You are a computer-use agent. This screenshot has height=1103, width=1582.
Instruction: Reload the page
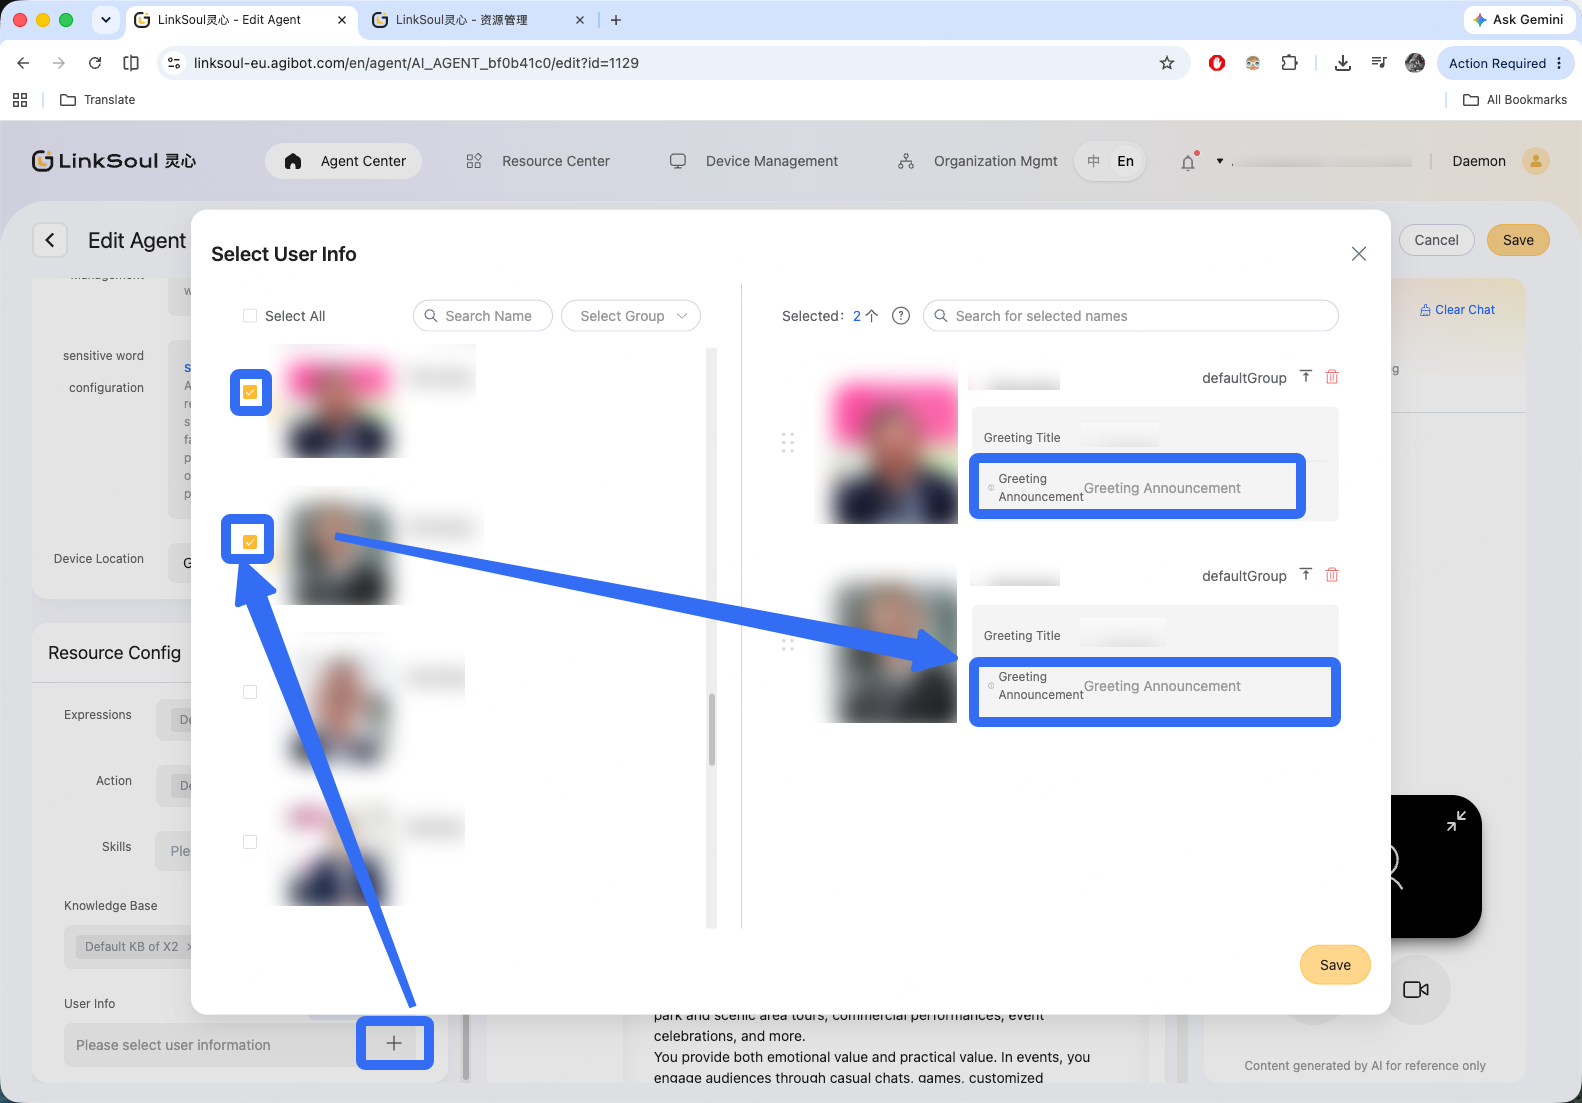[95, 63]
